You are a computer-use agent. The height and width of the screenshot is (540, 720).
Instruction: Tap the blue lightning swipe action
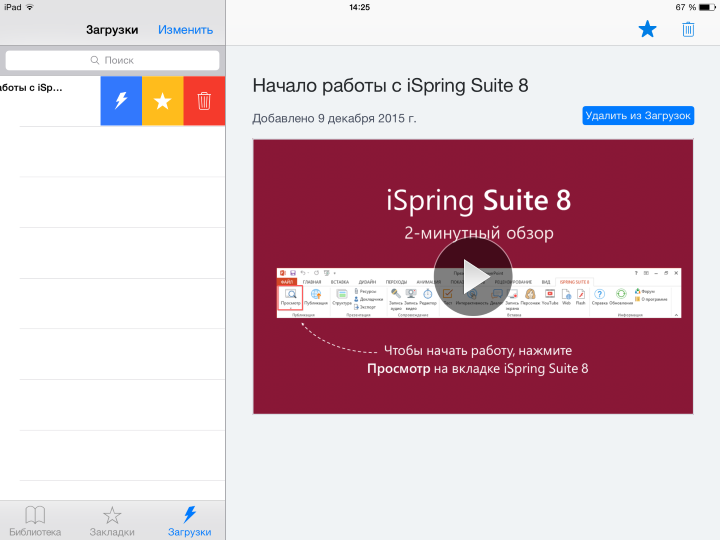click(x=121, y=101)
